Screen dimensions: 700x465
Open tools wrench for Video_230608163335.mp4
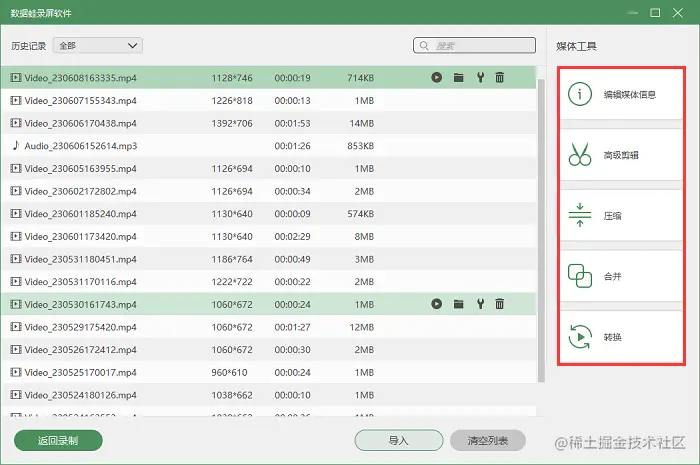pos(480,77)
